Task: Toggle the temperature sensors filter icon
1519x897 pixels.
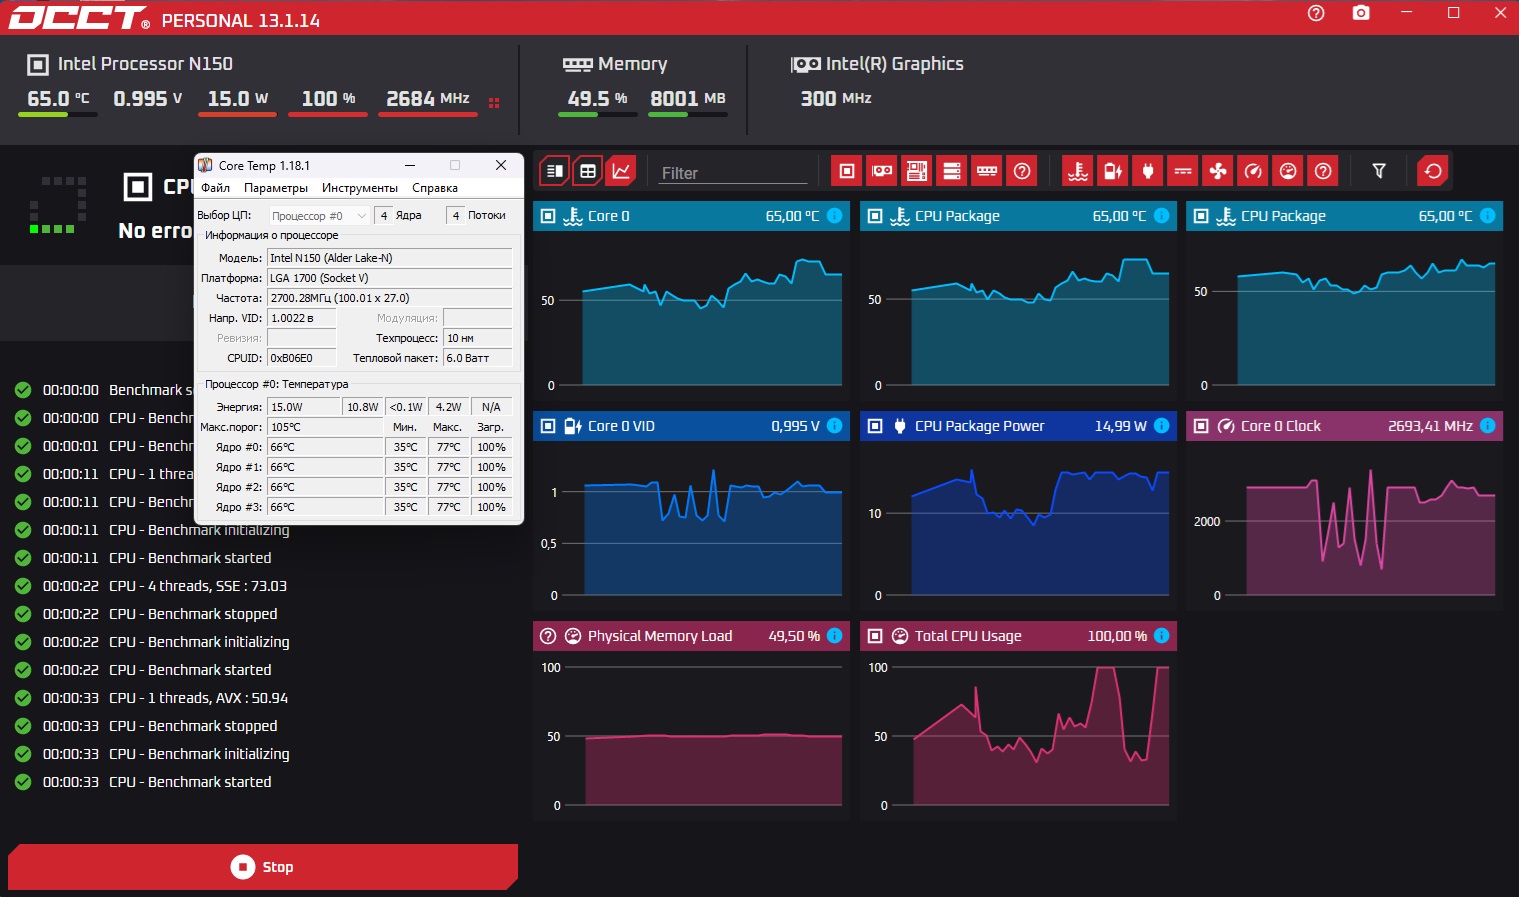Action: (x=1078, y=171)
